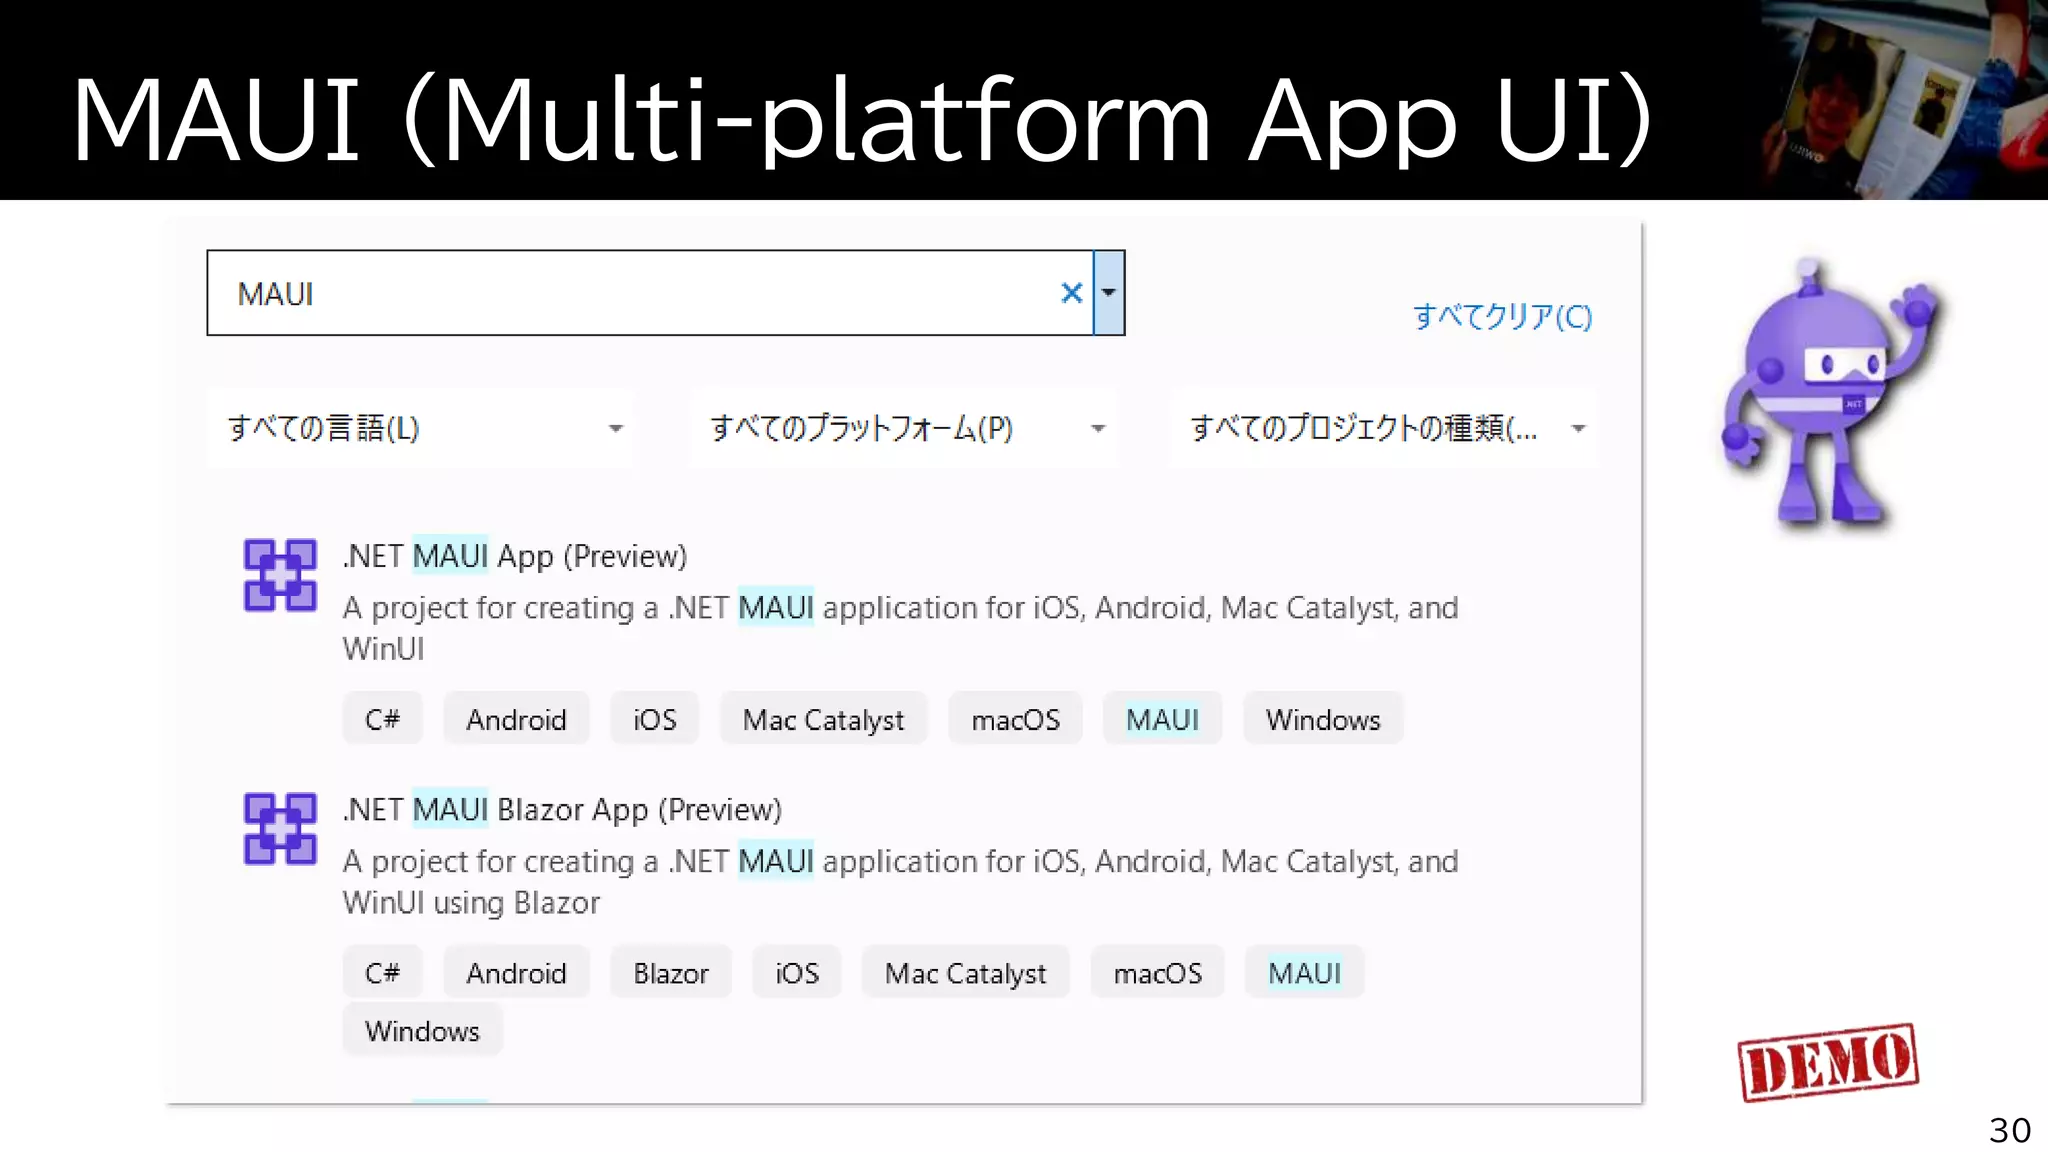Image resolution: width=2048 pixels, height=1152 pixels.
Task: Select the .NET MAUI Blazor App (Preview) title
Action: (562, 809)
